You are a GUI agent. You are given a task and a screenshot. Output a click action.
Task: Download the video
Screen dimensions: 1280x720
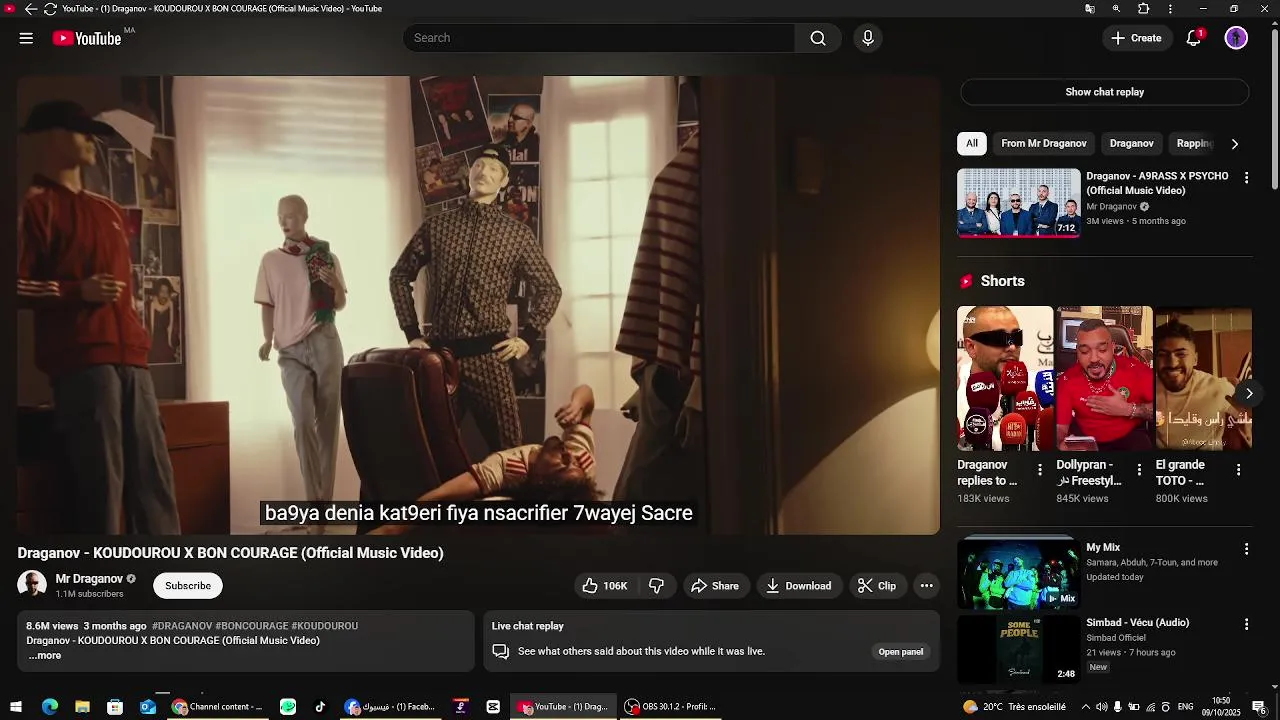[x=799, y=586]
